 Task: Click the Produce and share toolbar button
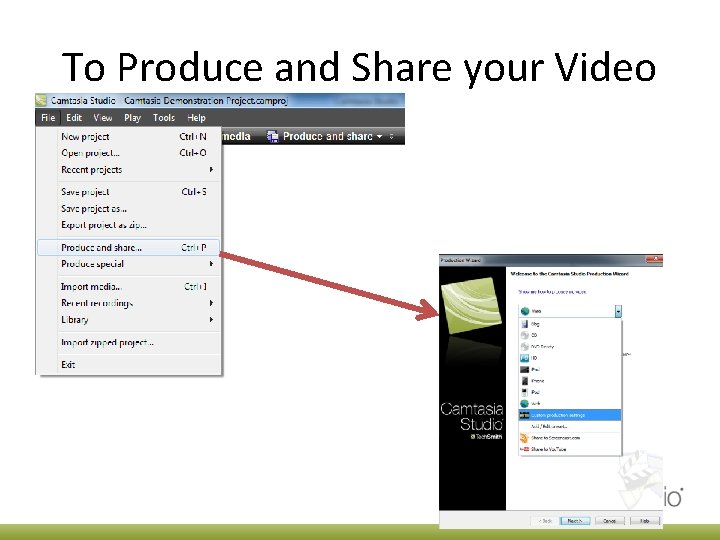coord(321,136)
